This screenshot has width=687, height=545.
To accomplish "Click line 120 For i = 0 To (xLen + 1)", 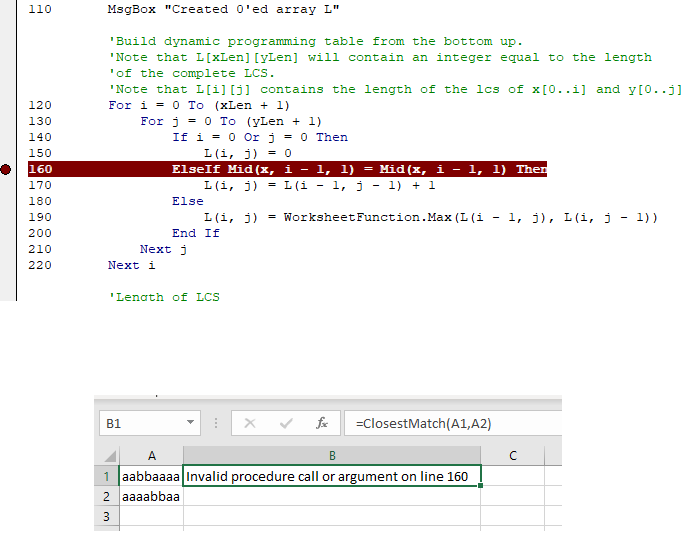I will pos(199,105).
